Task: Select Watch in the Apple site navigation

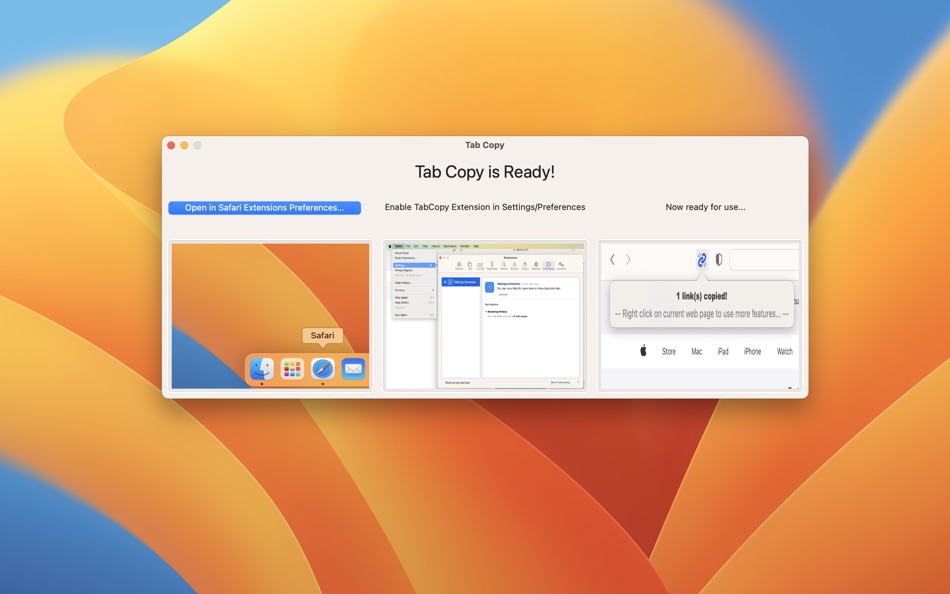Action: click(785, 352)
